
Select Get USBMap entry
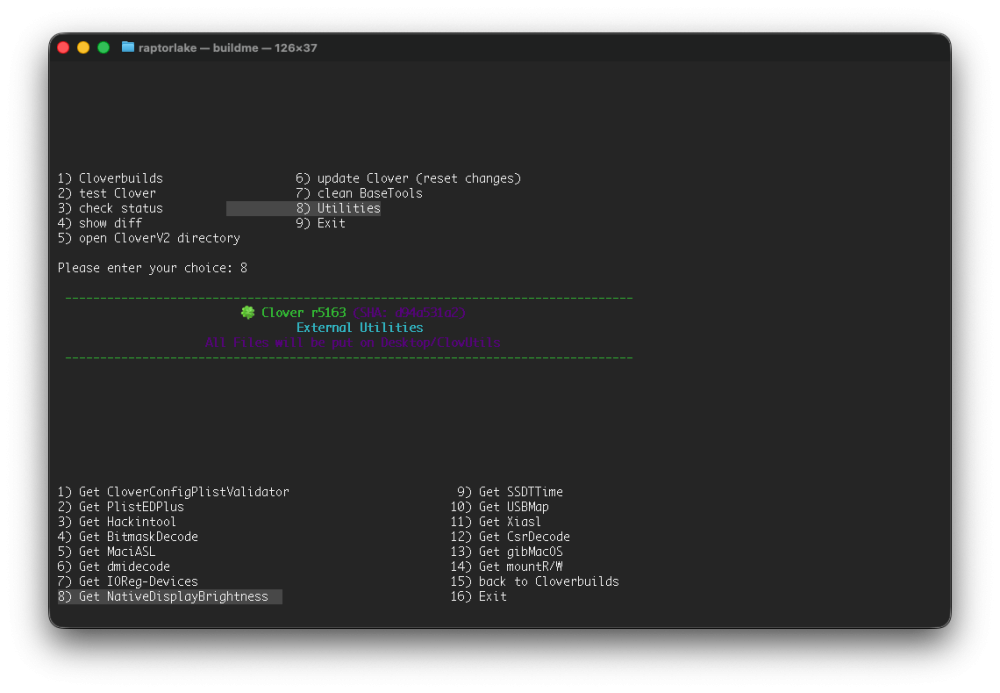(499, 507)
